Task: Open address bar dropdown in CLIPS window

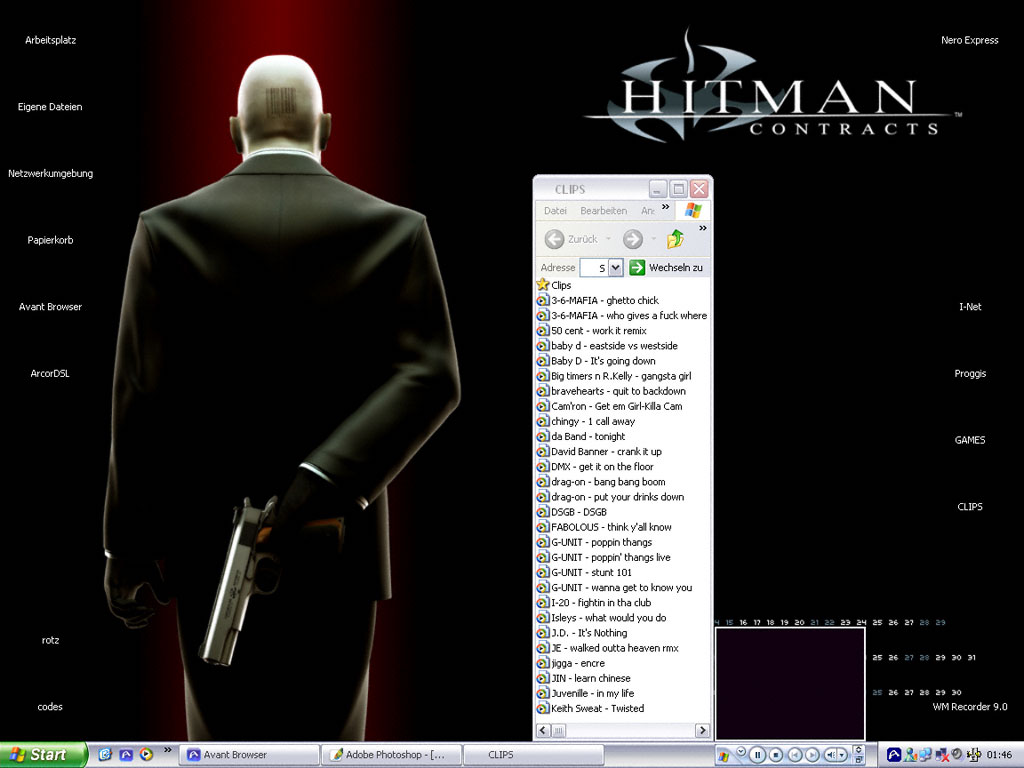Action: (615, 267)
